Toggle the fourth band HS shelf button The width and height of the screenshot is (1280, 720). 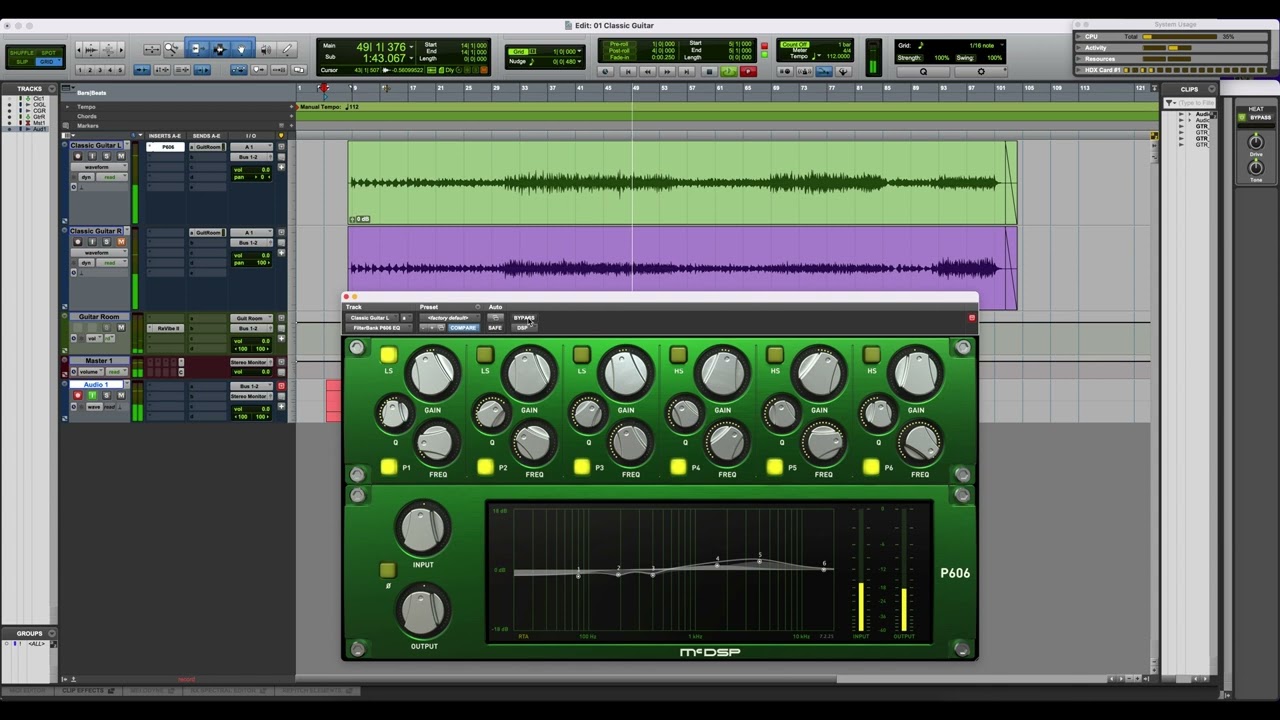[678, 354]
